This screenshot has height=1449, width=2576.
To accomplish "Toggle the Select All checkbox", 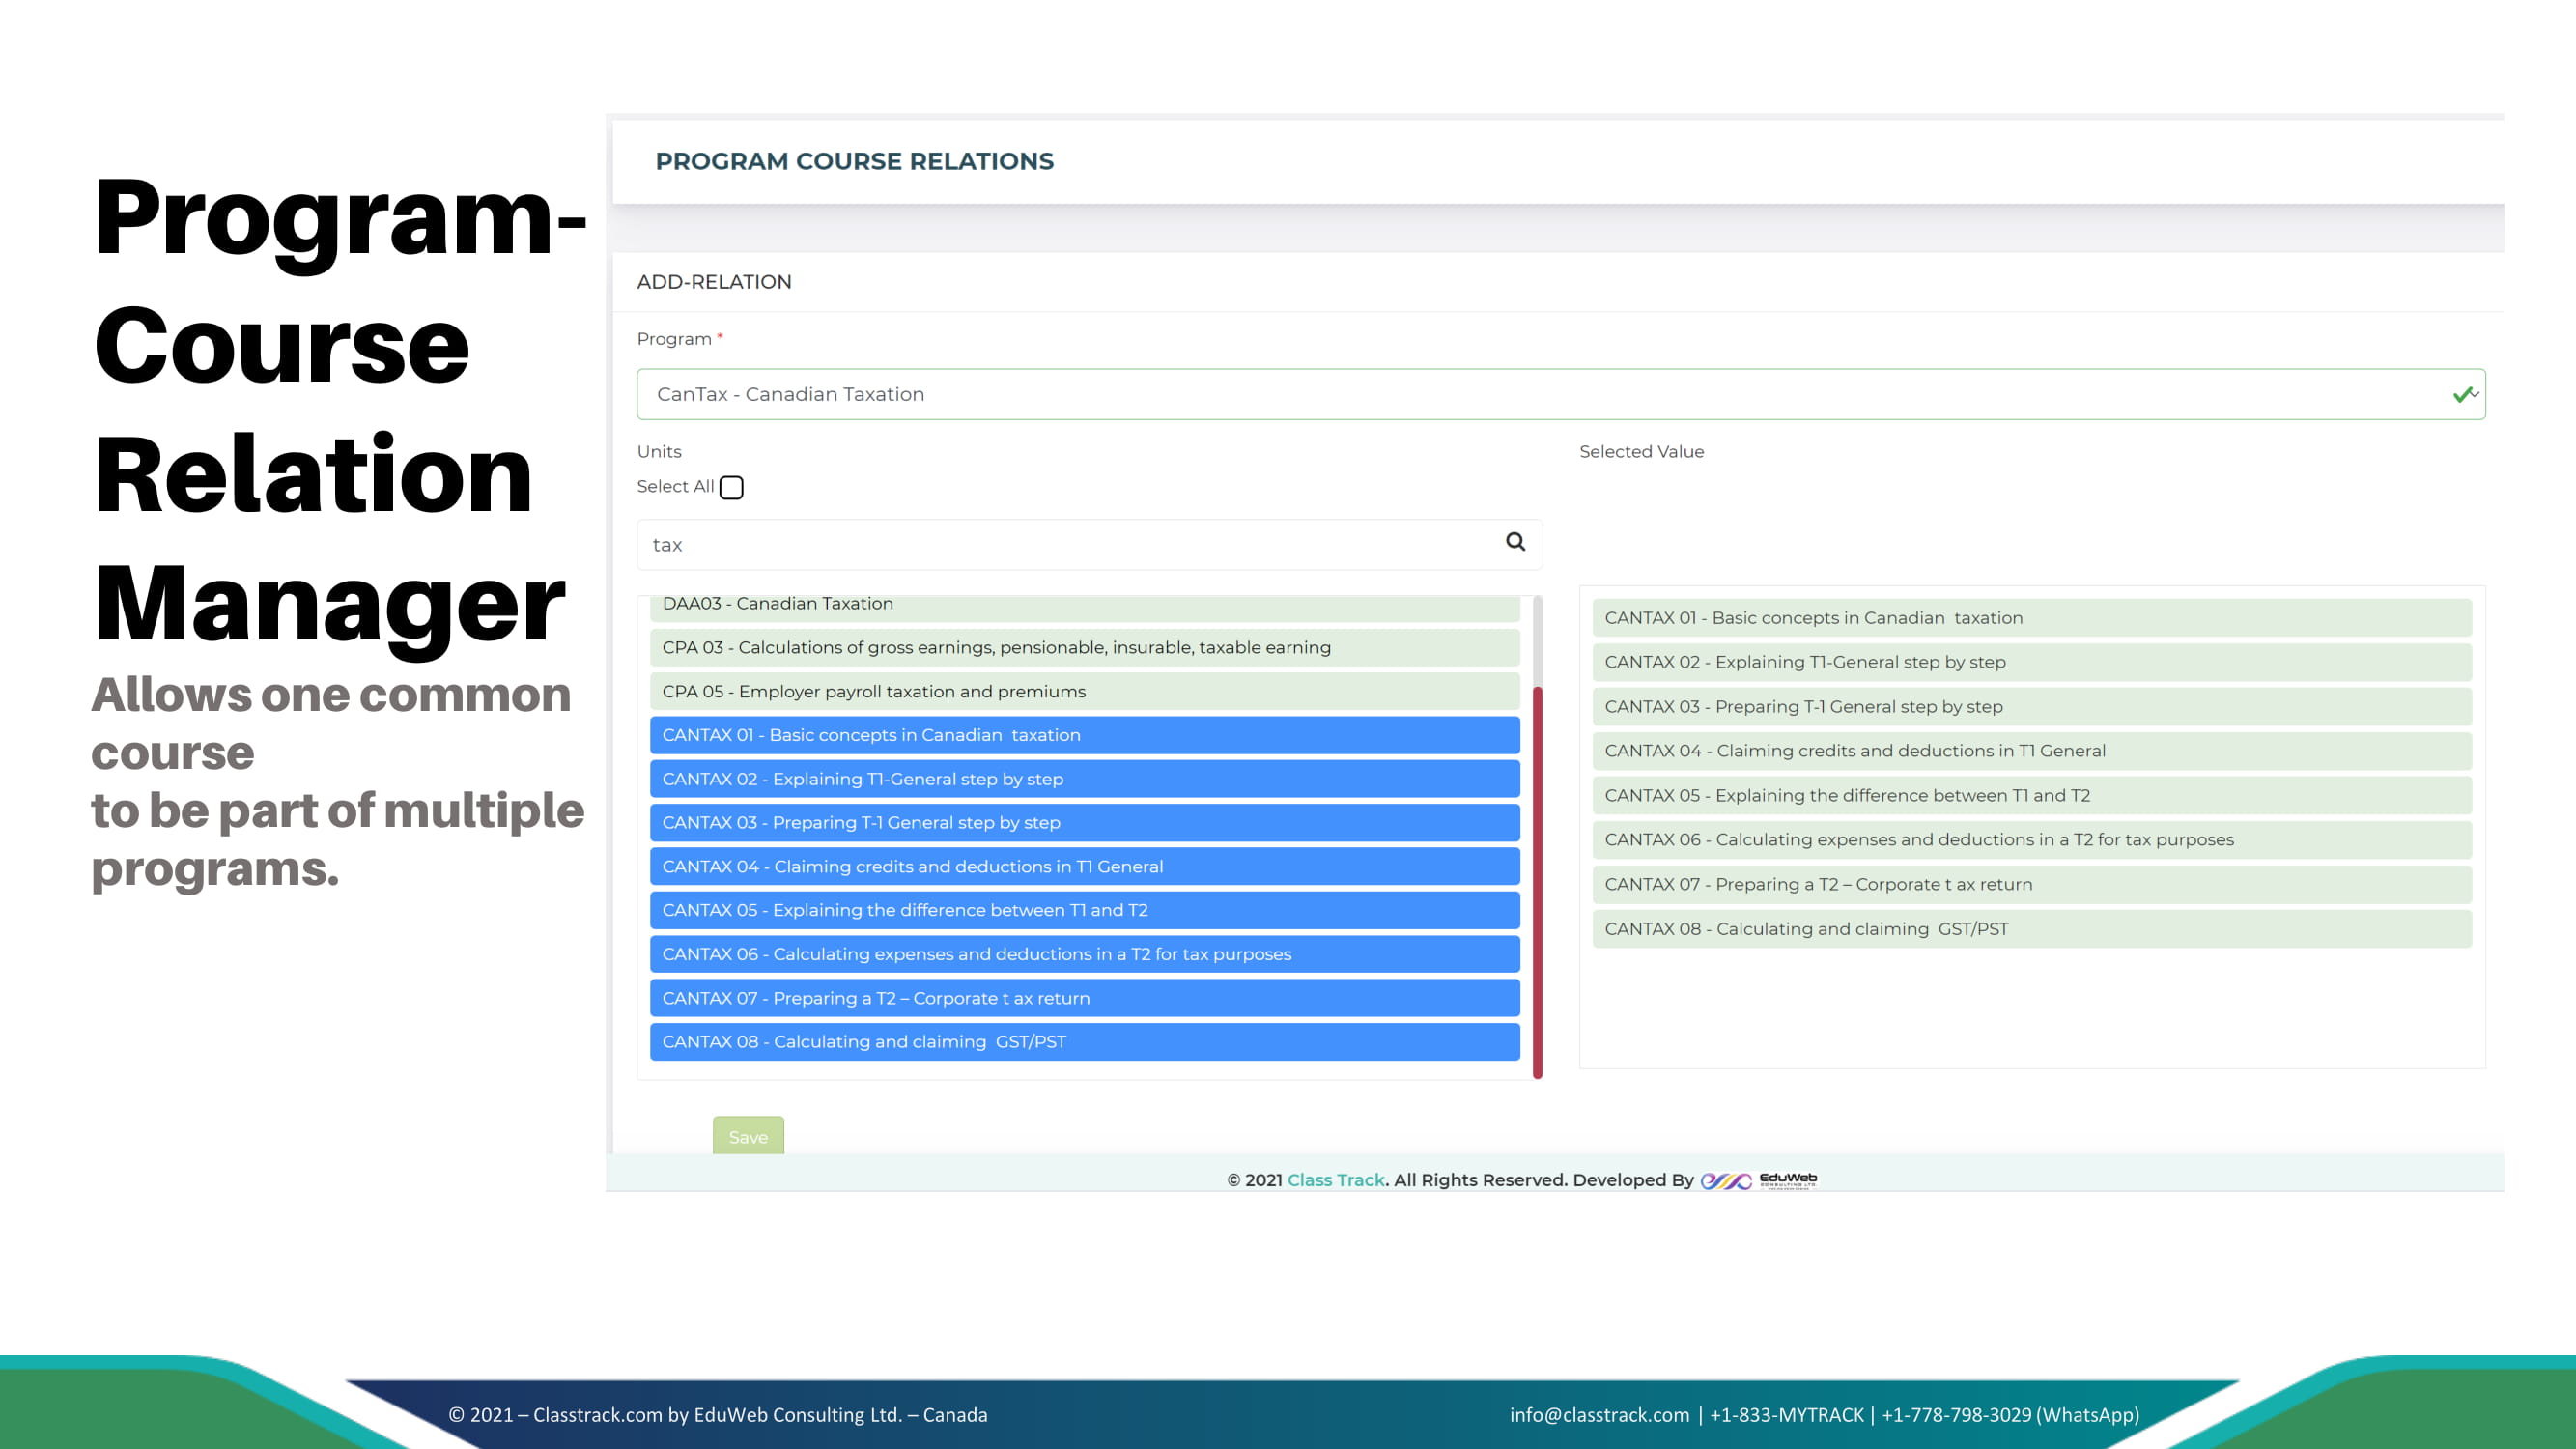I will click(x=731, y=487).
